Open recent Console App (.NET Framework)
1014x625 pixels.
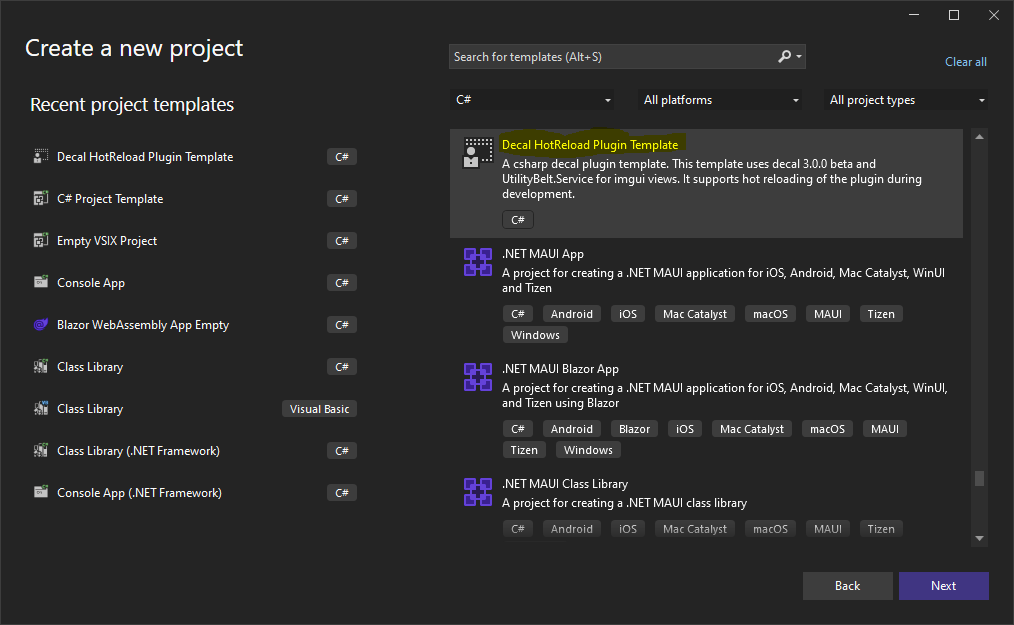coord(194,493)
